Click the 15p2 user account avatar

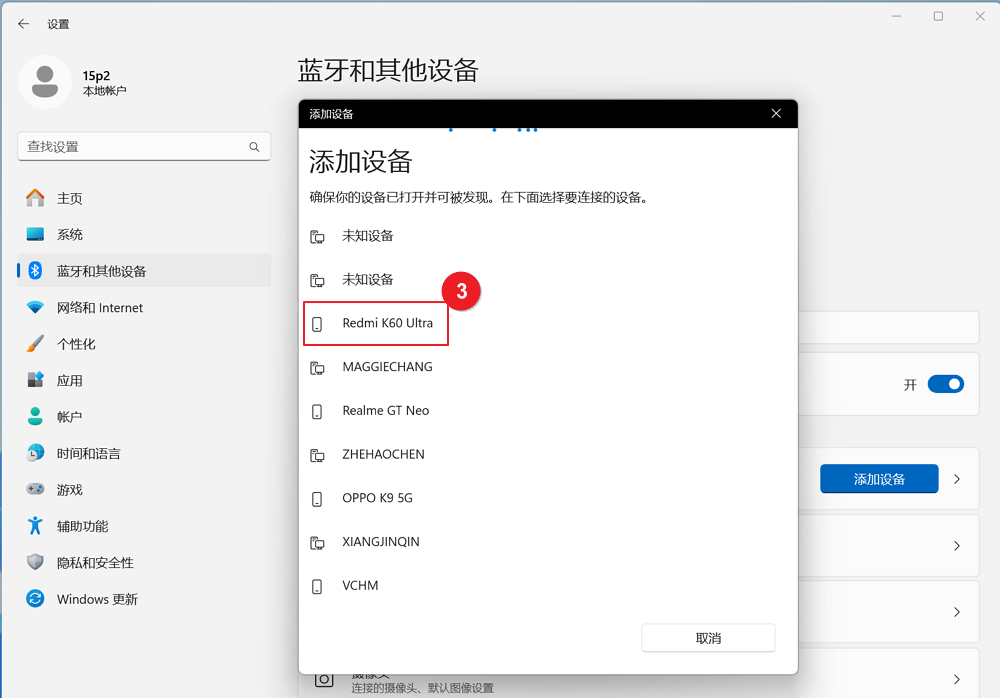click(x=45, y=82)
